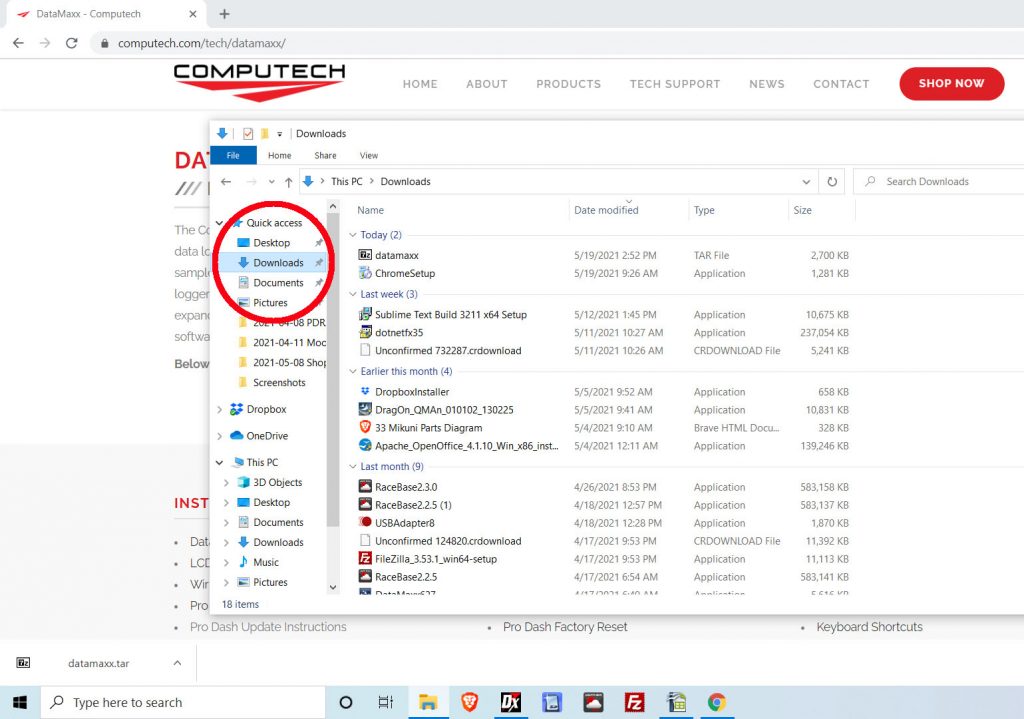Refresh the Downloads folder view
The height and width of the screenshot is (719, 1024).
832,182
